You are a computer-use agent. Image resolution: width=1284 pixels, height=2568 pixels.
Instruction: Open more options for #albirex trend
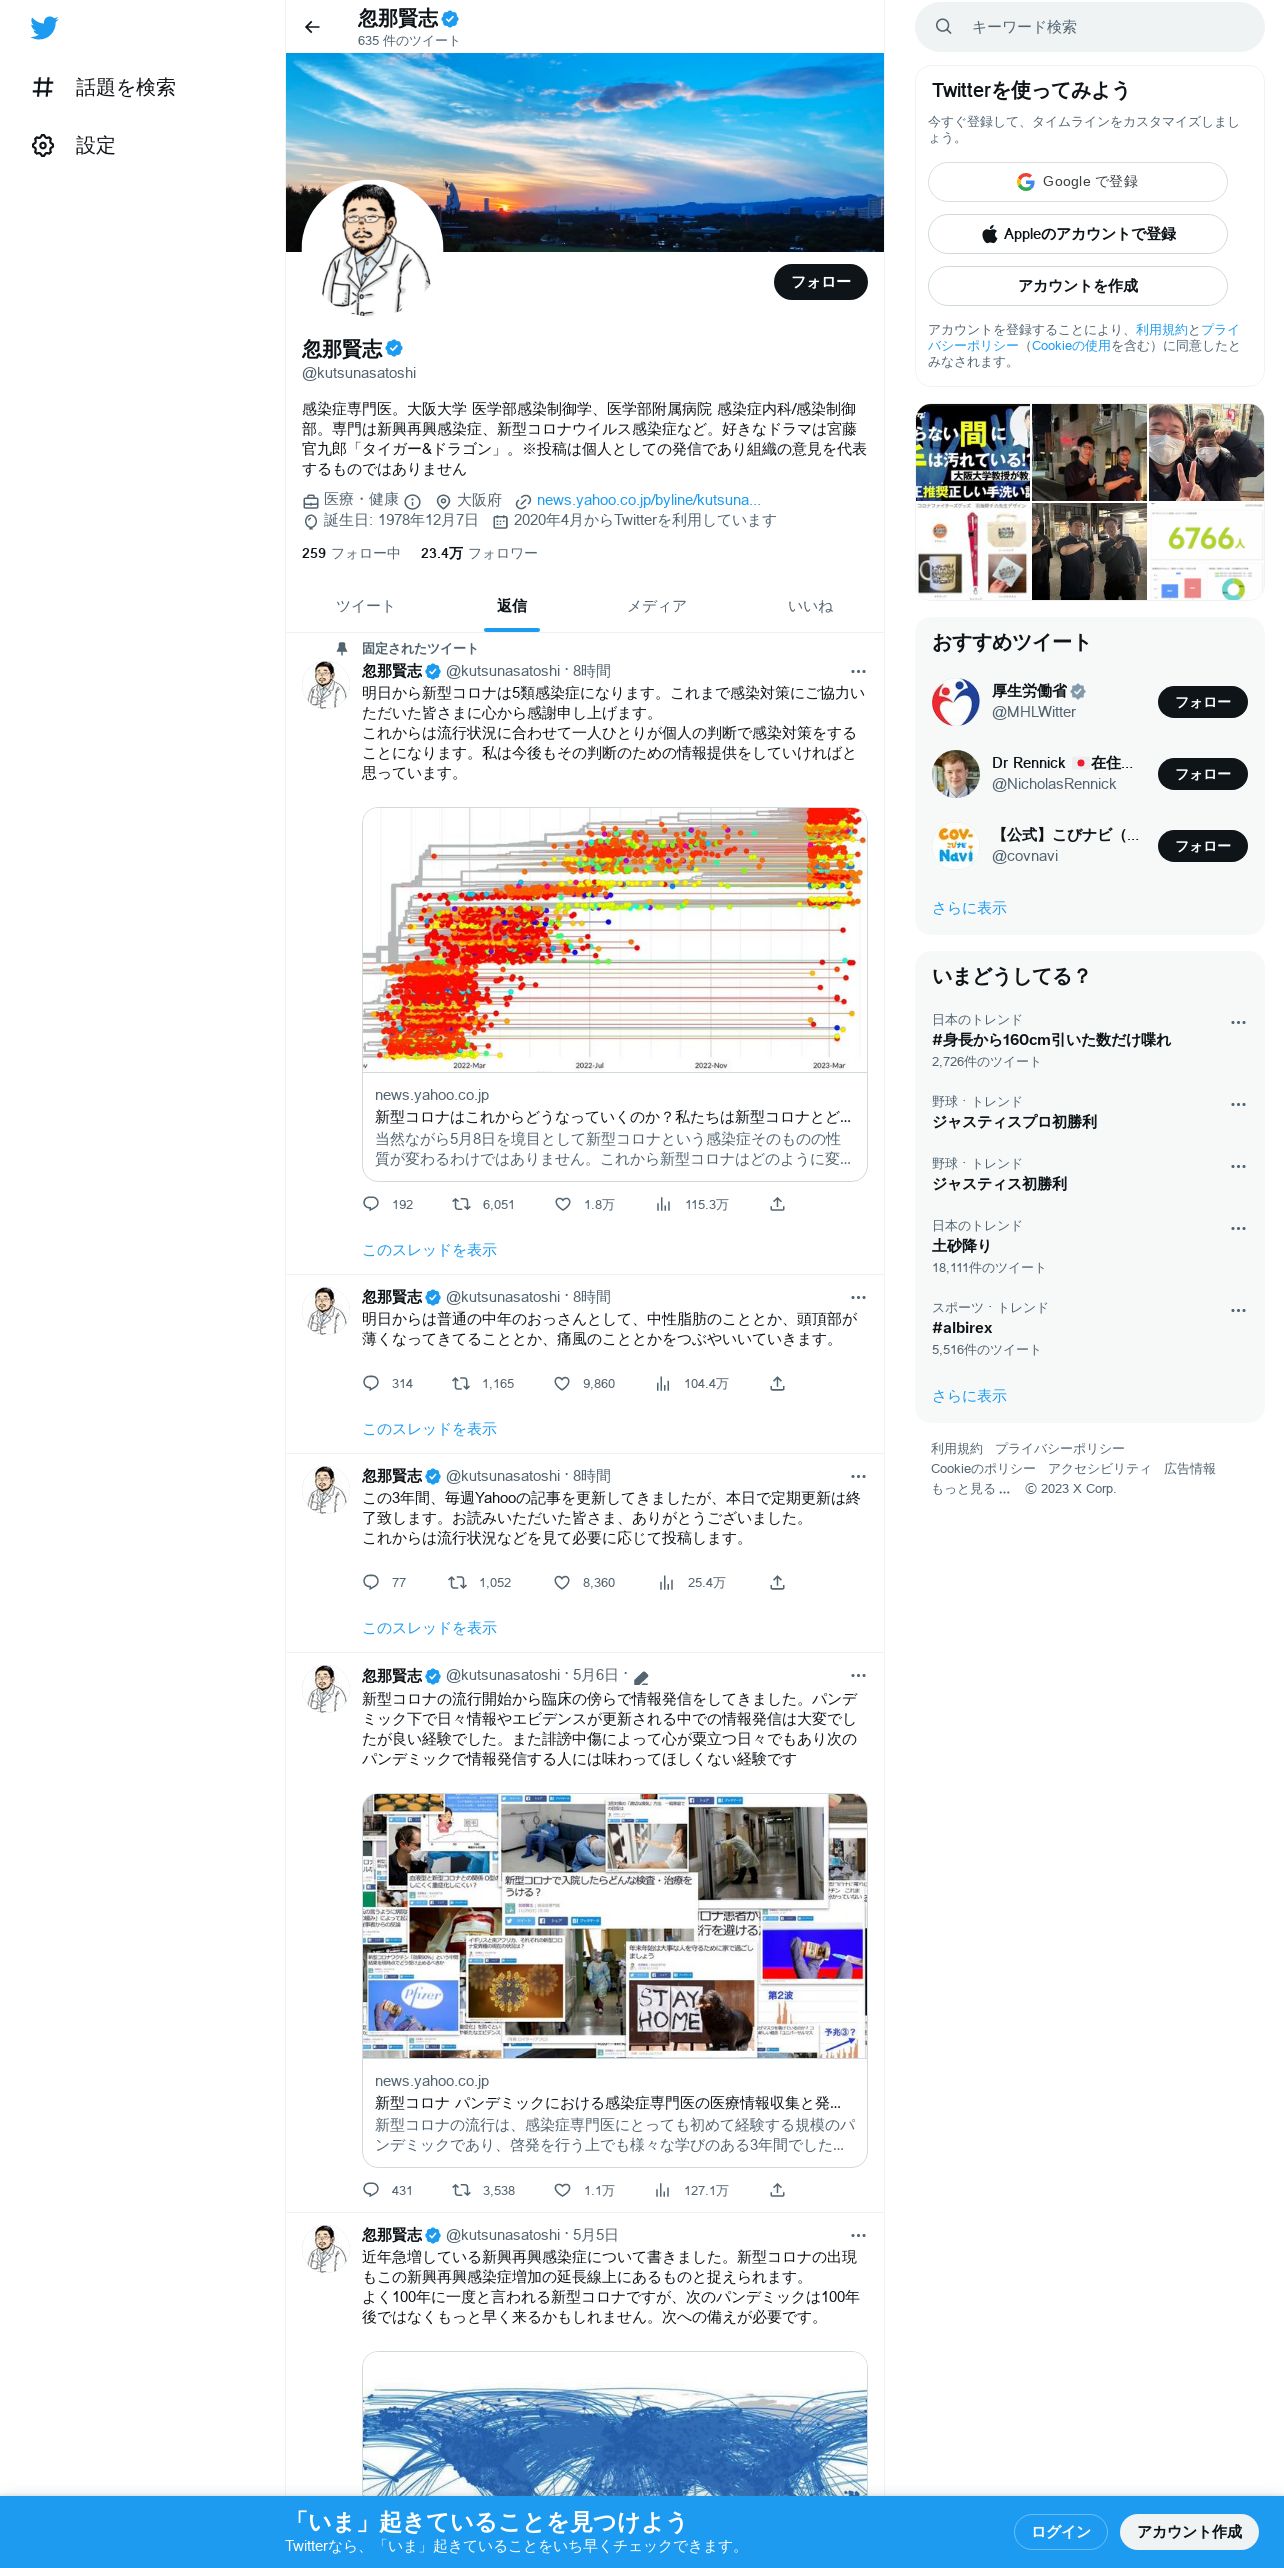point(1238,1310)
